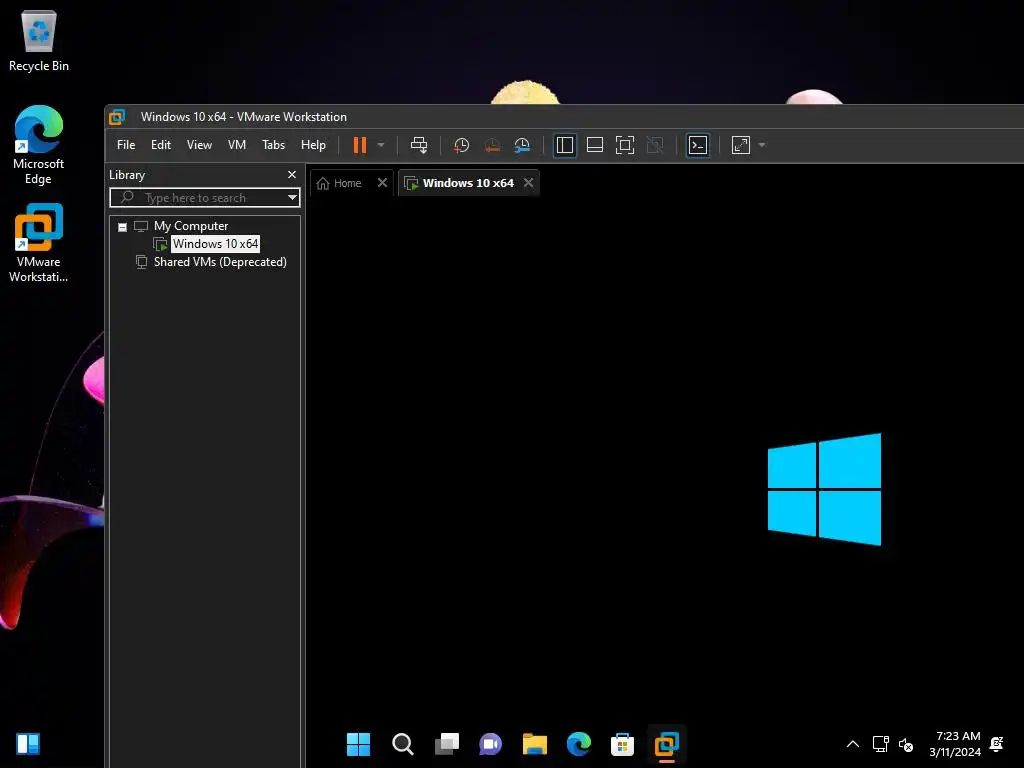Toggle the library sidebar view
The height and width of the screenshot is (768, 1024).
click(x=565, y=145)
